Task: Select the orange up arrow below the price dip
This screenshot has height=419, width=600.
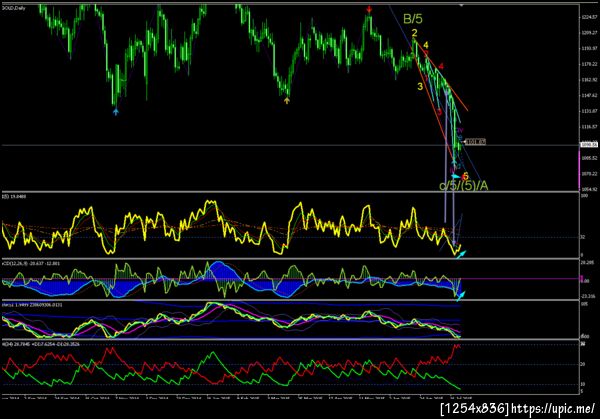Action: pyautogui.click(x=287, y=101)
